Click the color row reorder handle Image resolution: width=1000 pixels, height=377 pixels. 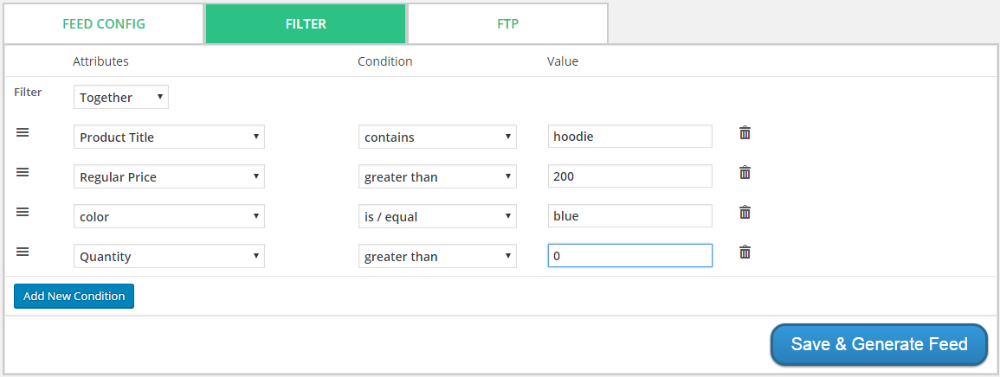(22, 212)
